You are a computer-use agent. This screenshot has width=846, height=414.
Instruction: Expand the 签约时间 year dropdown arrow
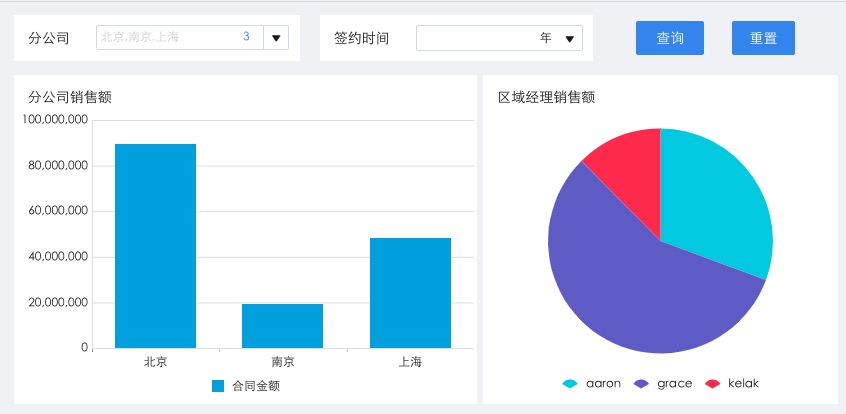(x=570, y=38)
